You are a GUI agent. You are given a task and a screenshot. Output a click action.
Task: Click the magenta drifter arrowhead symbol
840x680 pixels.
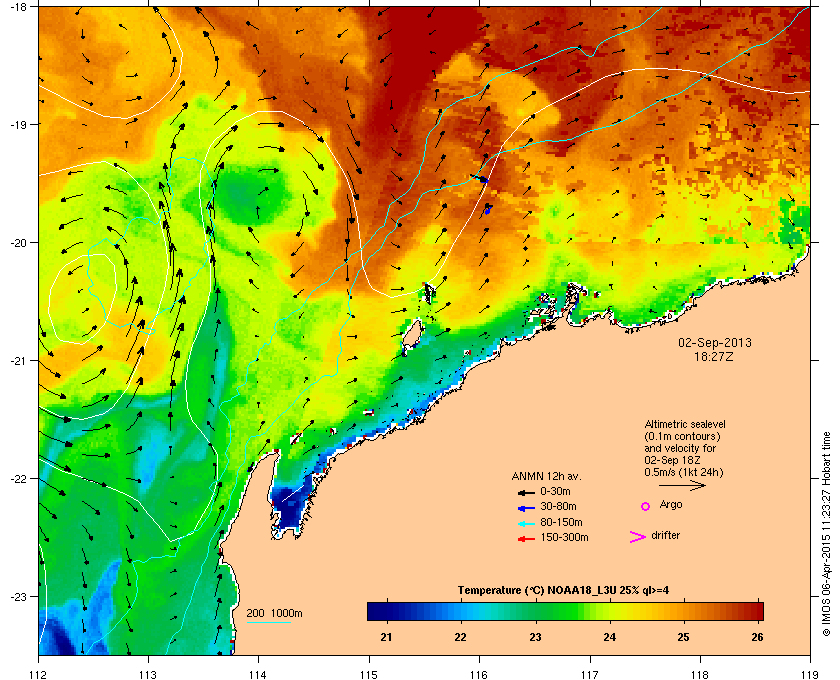pos(638,537)
